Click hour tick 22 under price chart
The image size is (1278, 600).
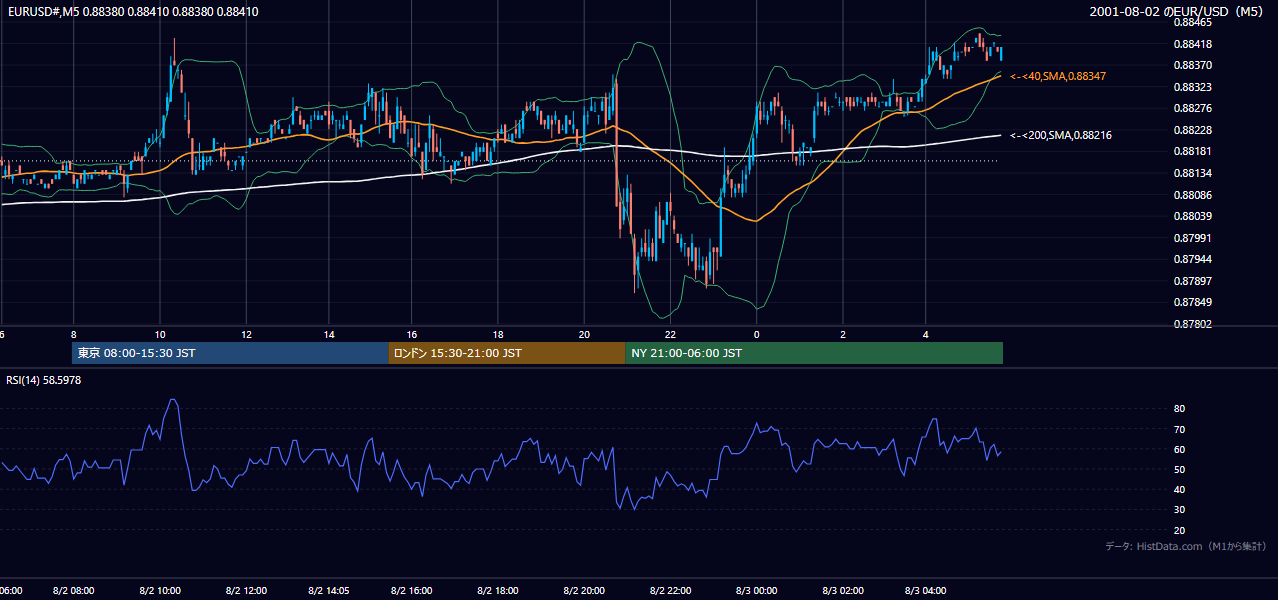(670, 335)
